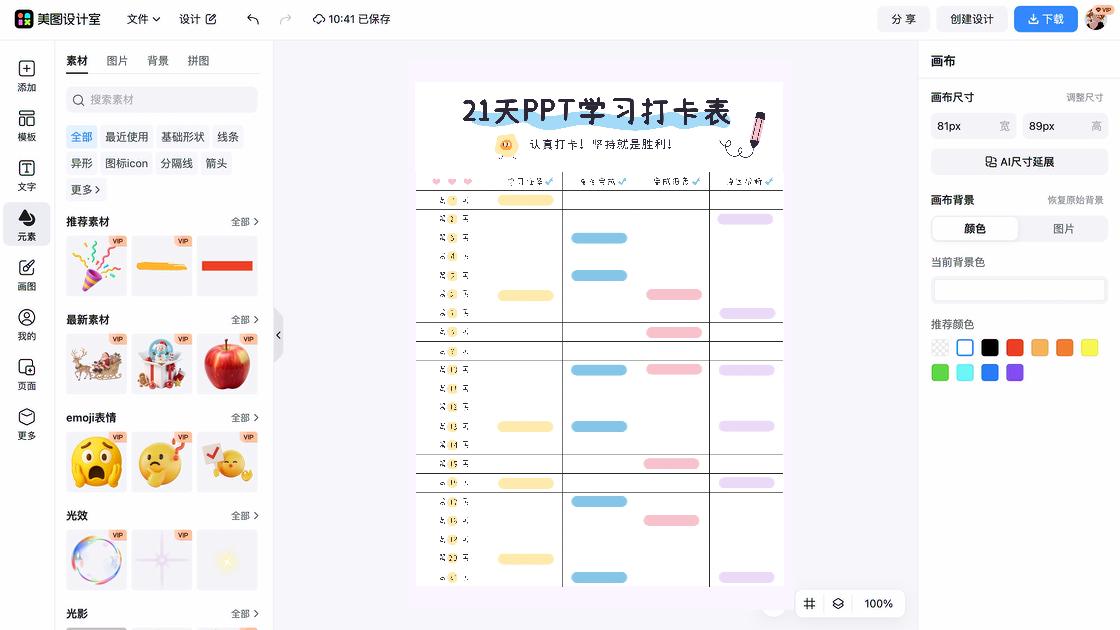Image resolution: width=1120 pixels, height=630 pixels.
Task: Select the 分隔线 filter chip
Action: coord(176,164)
